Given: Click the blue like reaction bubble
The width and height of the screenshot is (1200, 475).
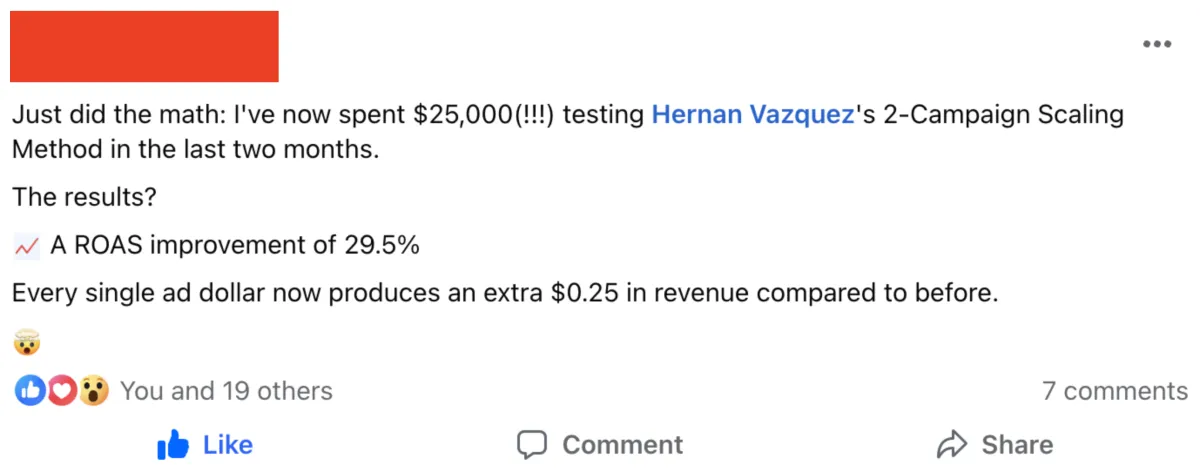Looking at the screenshot, I should click(x=27, y=390).
